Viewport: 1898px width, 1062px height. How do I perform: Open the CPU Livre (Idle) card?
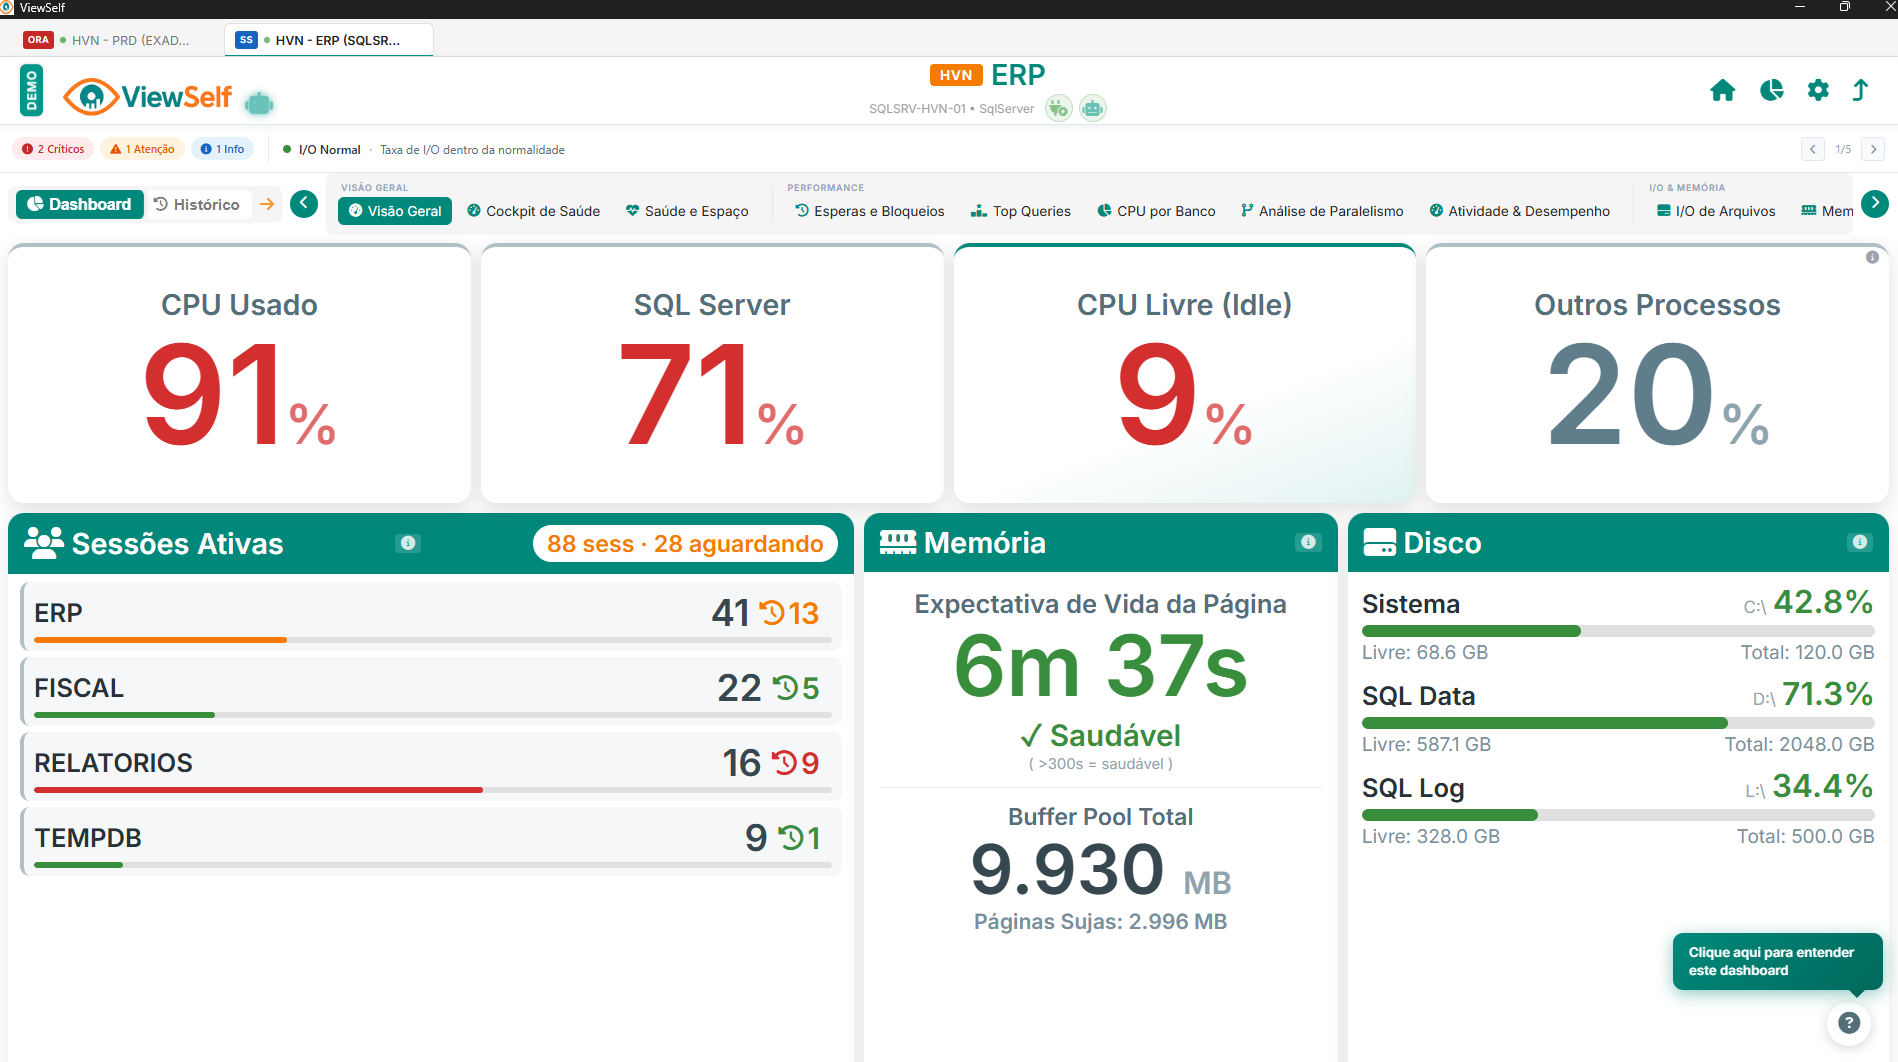(1184, 373)
